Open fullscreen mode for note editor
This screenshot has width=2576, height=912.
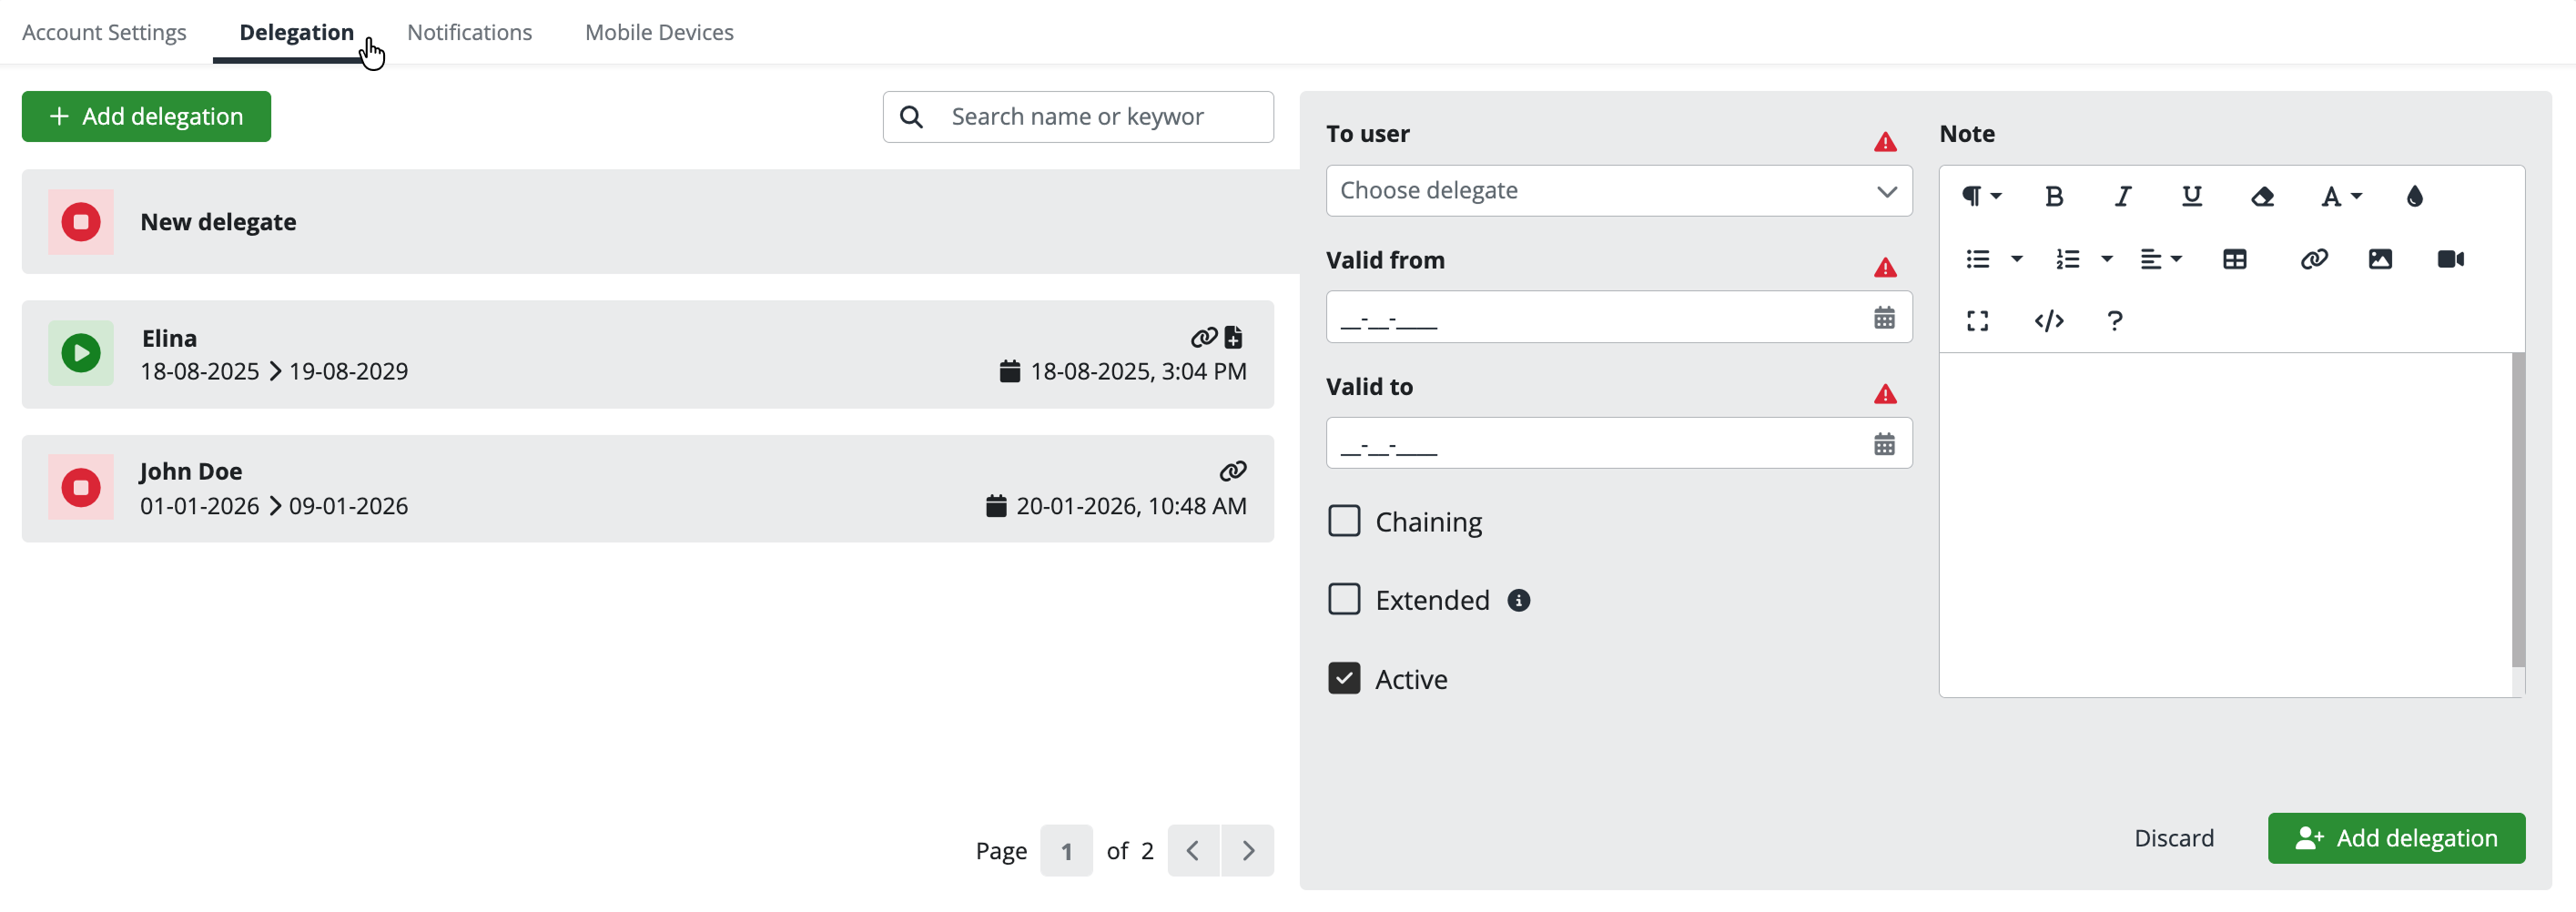1977,321
